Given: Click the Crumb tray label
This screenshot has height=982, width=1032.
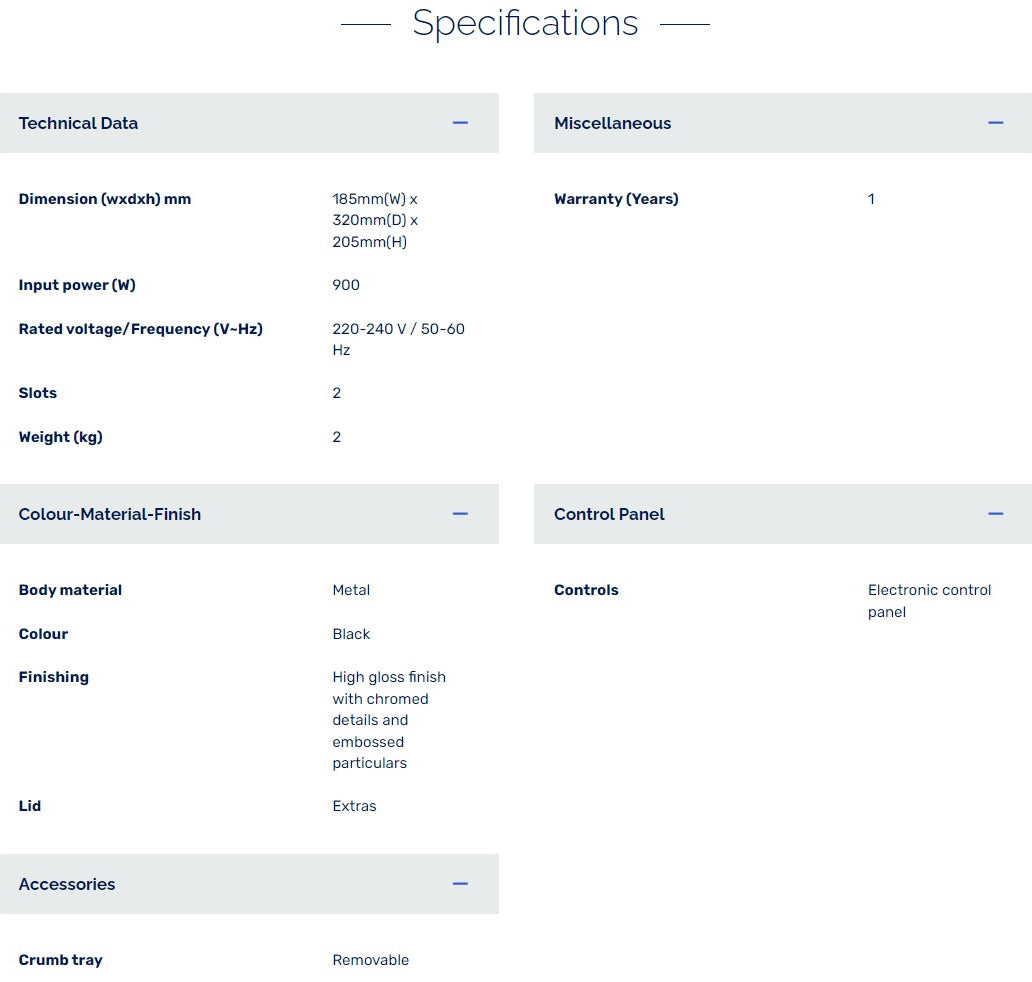Looking at the screenshot, I should point(60,960).
